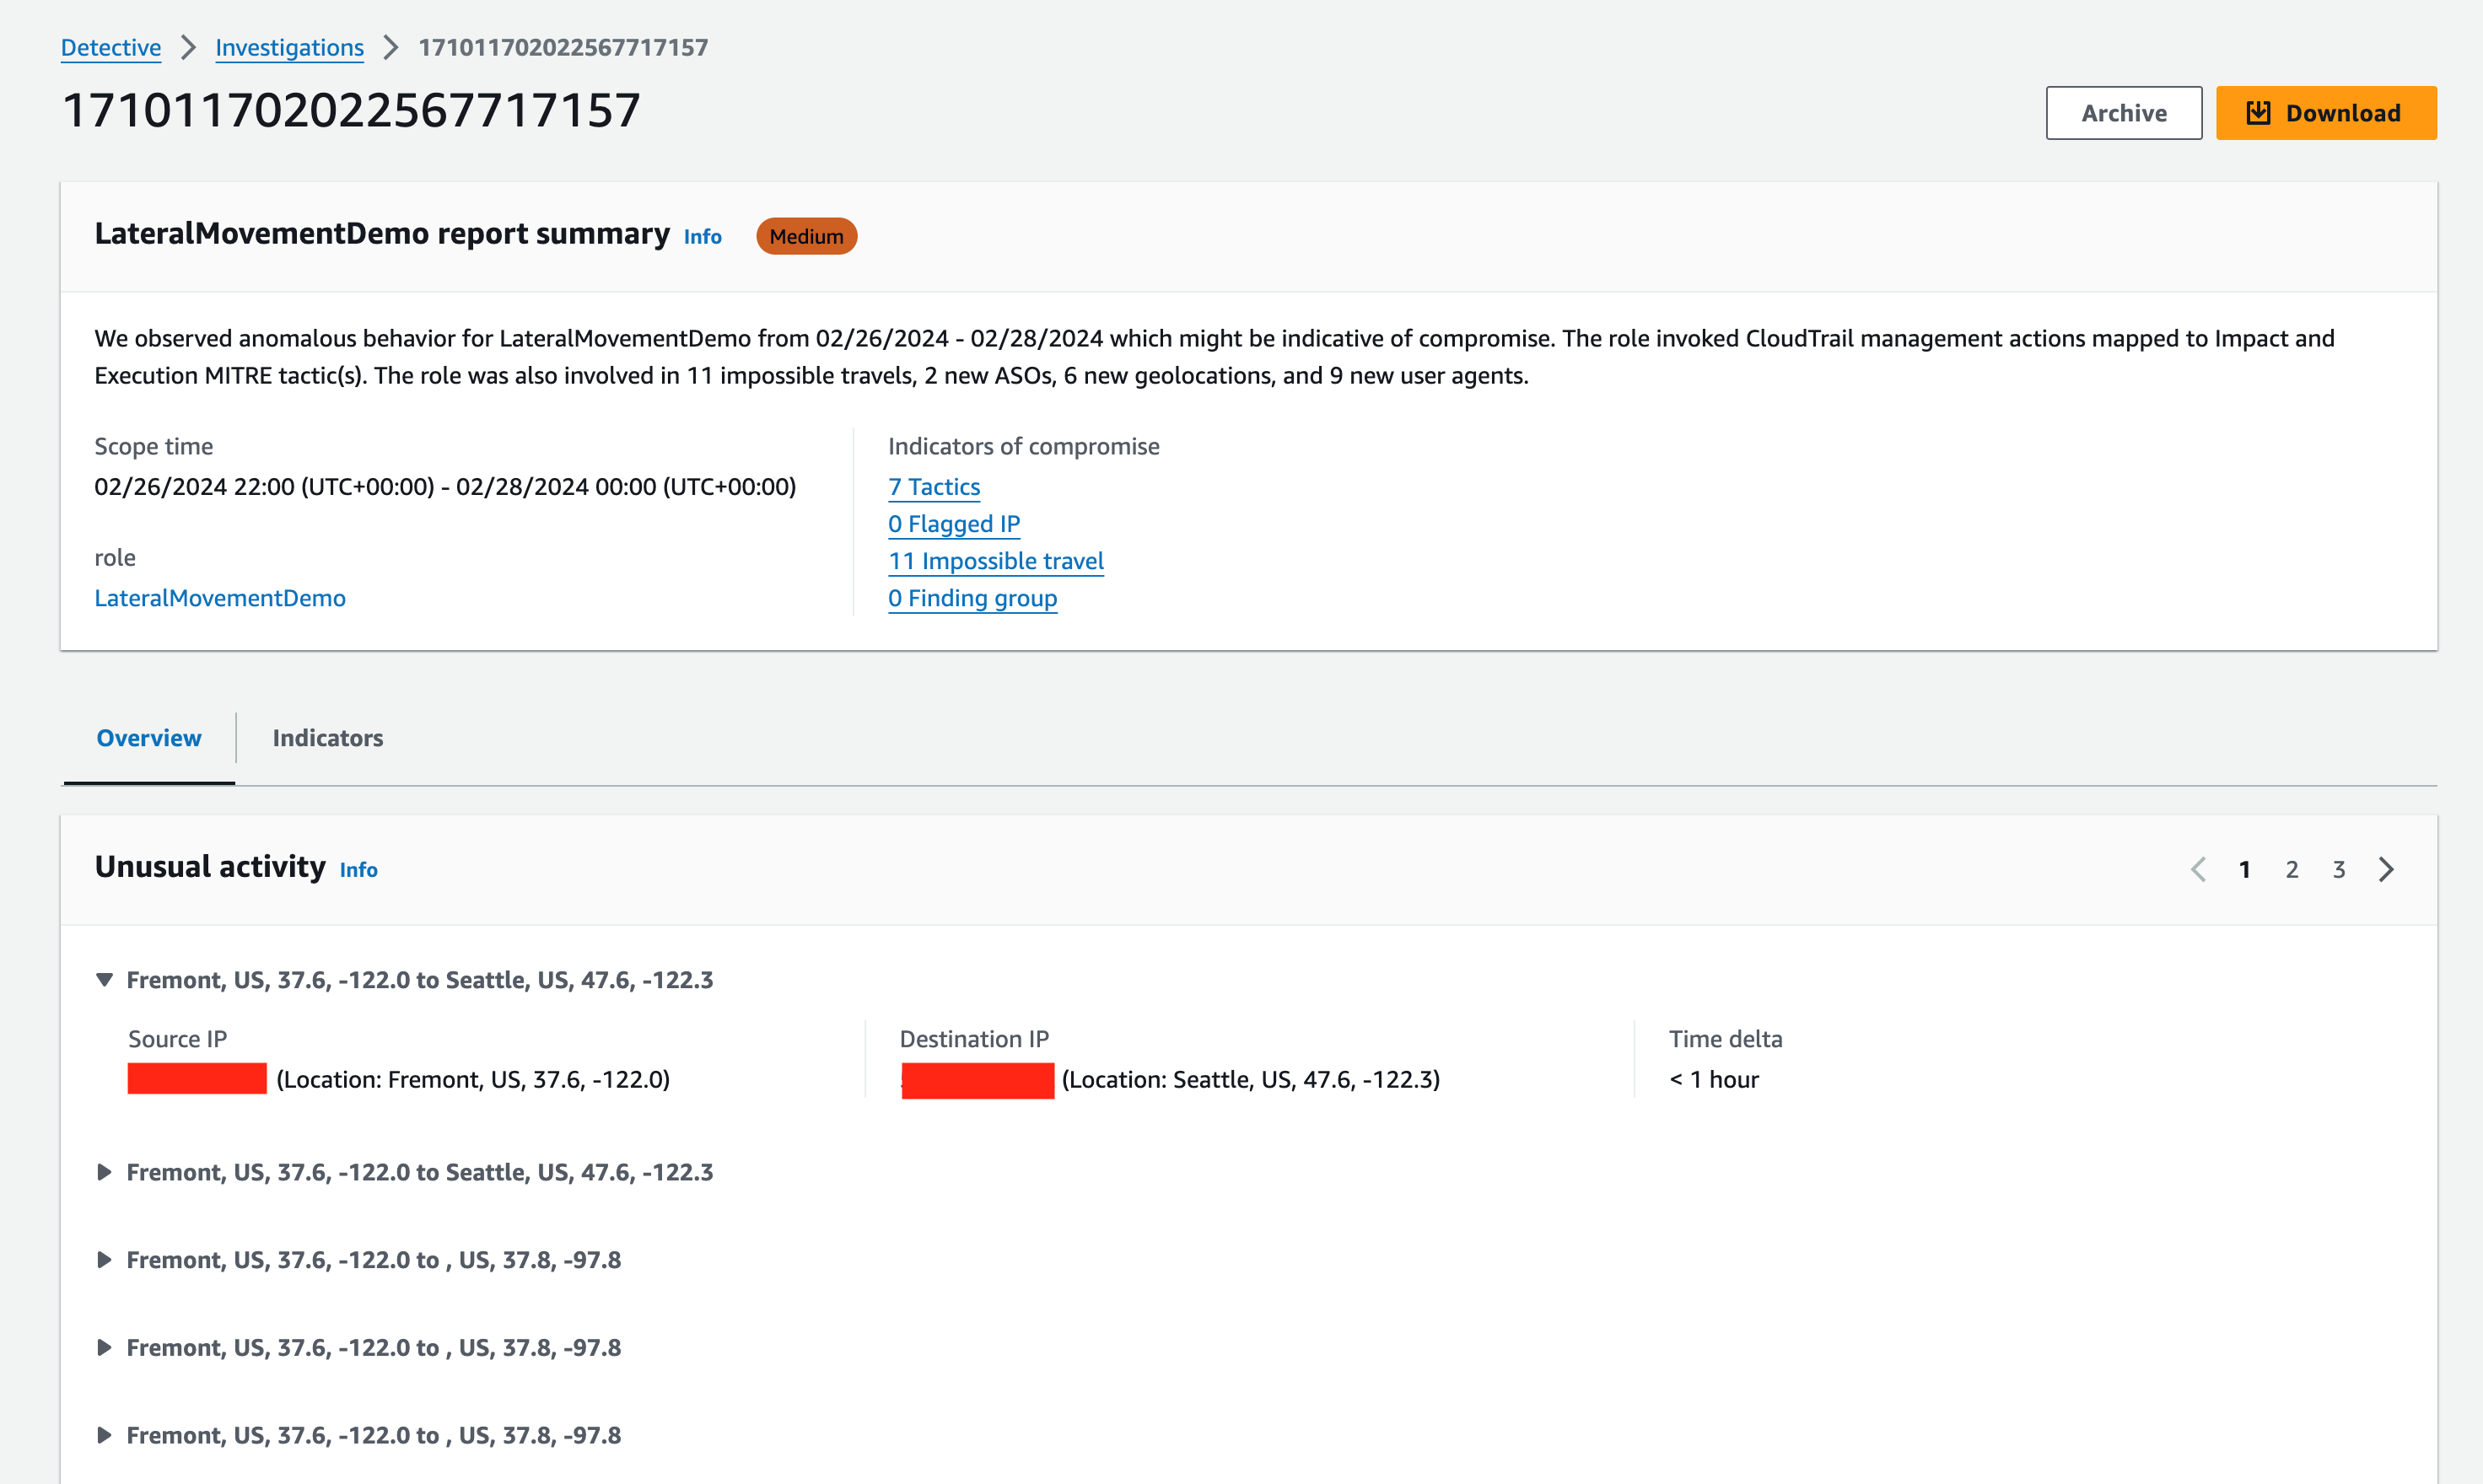Expand the second Fremont to Seattle entry
Screen dimensions: 2483x1484
point(104,1172)
